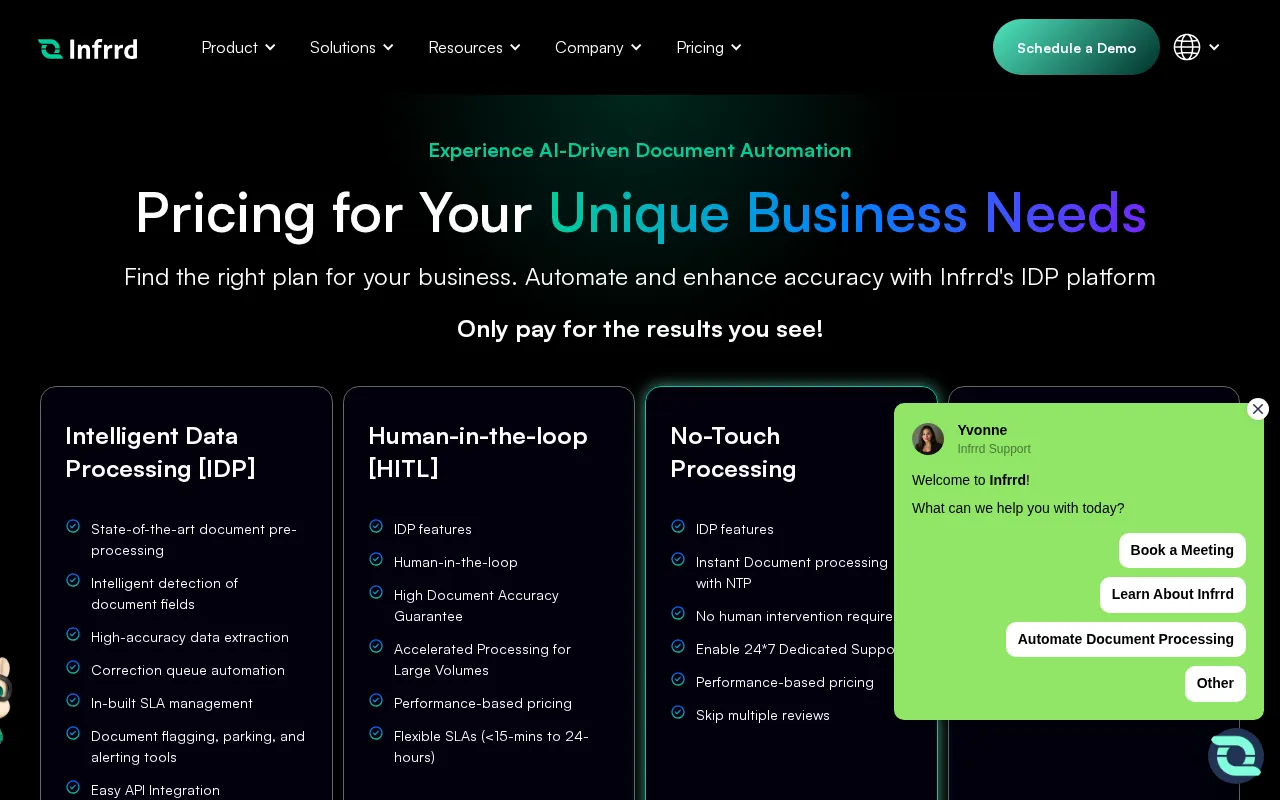Click checkmark beside Easy API Integration
This screenshot has width=1280, height=800.
pos(73,787)
